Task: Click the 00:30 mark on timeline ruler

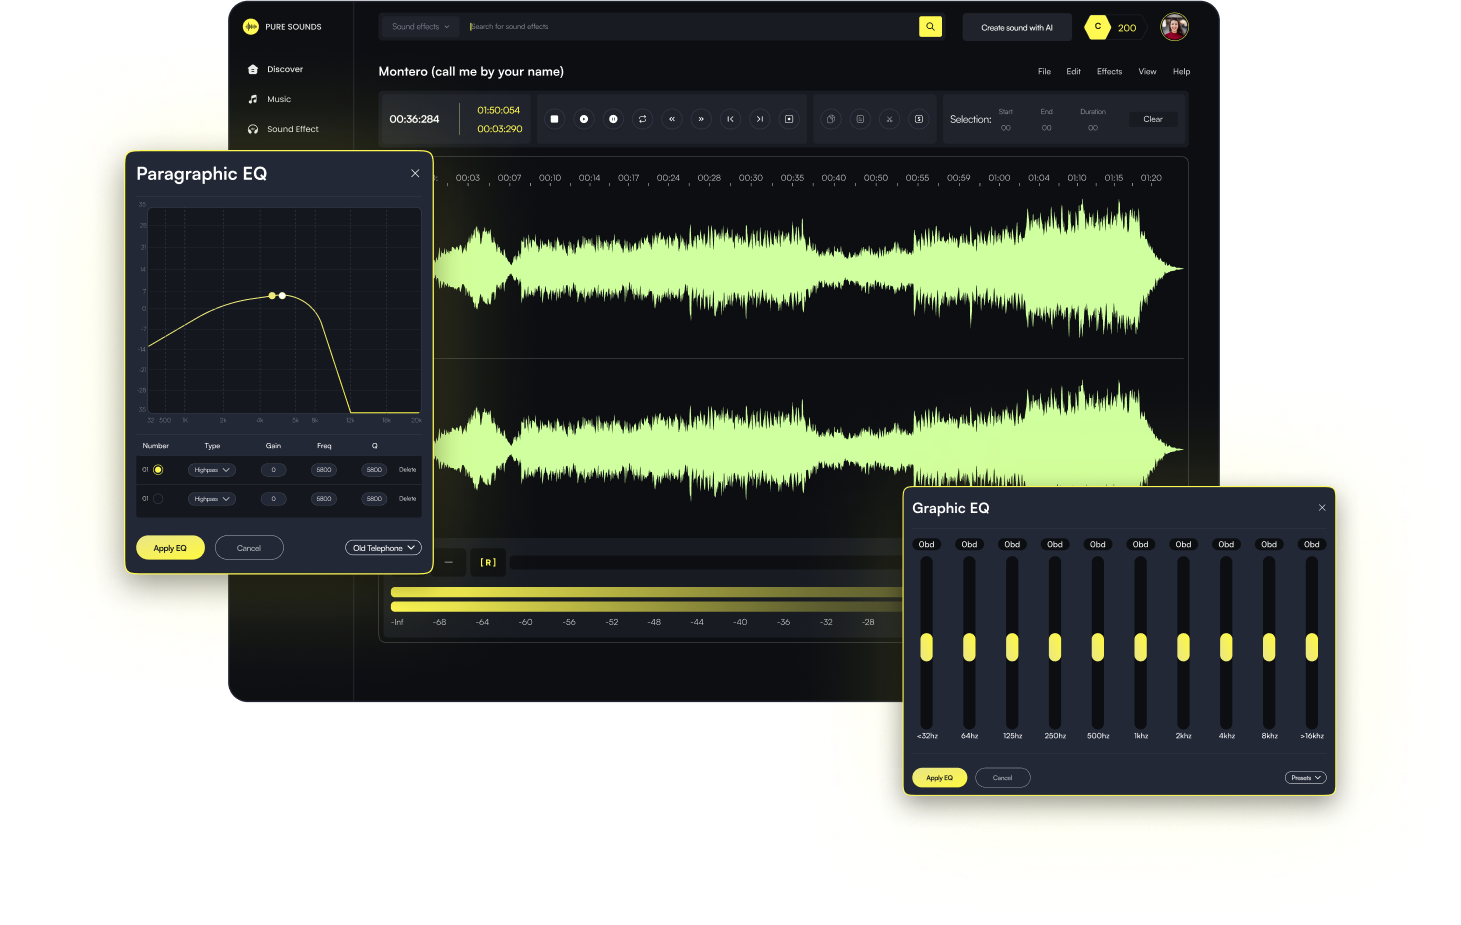Action: 751,178
